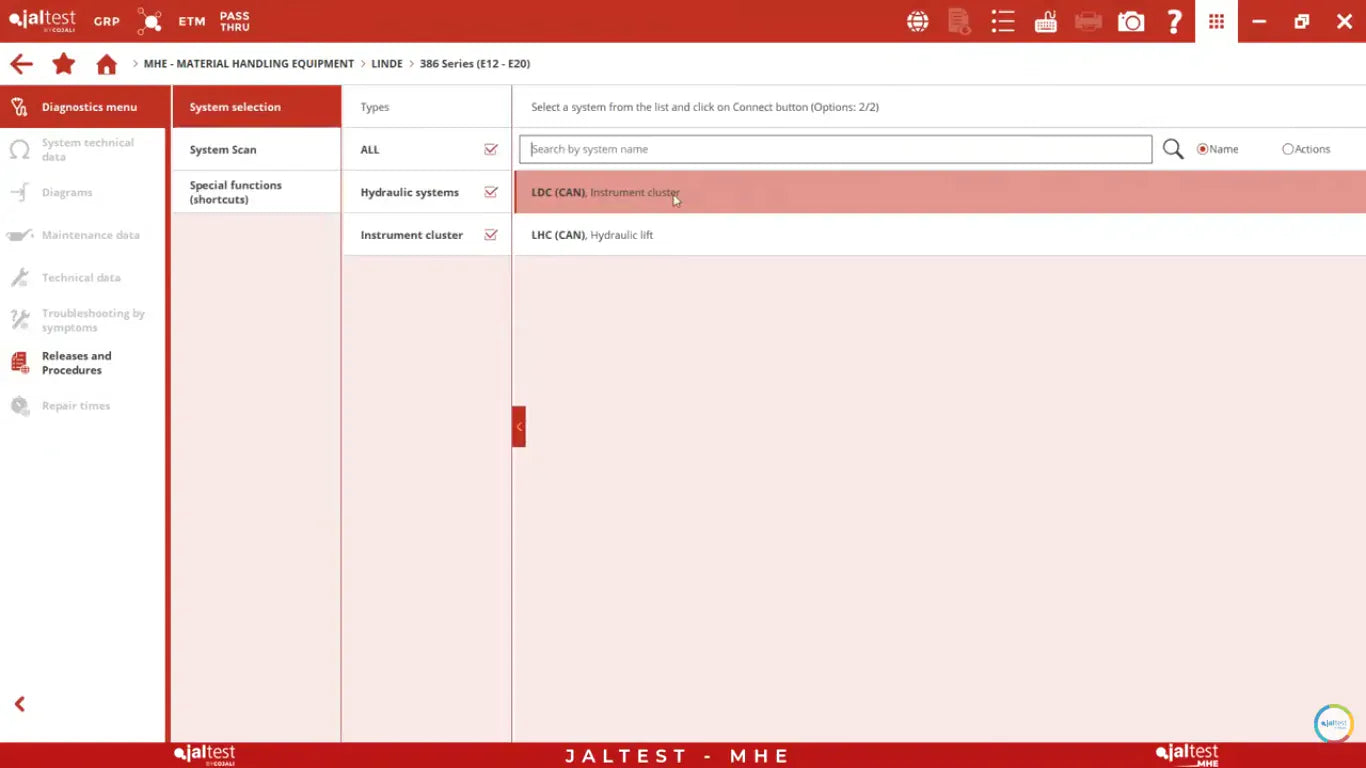Click the ALL types checkbox
Image resolution: width=1366 pixels, height=768 pixels.
490,149
